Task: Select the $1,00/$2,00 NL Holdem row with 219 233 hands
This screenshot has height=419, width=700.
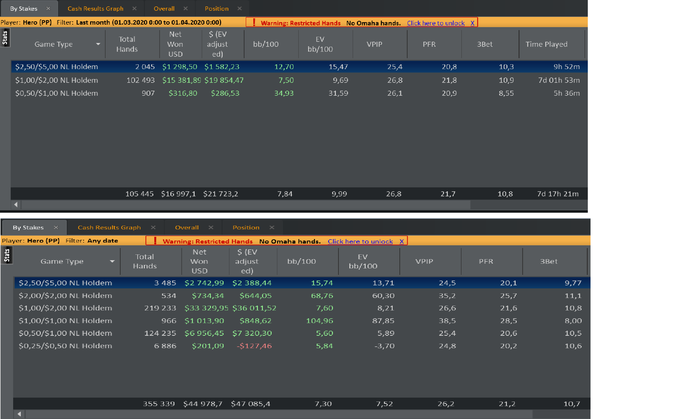Action: pos(302,308)
